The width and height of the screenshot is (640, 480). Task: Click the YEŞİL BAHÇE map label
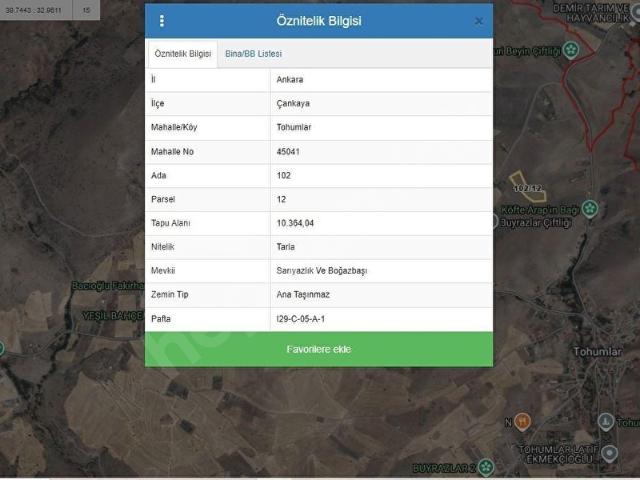(113, 316)
